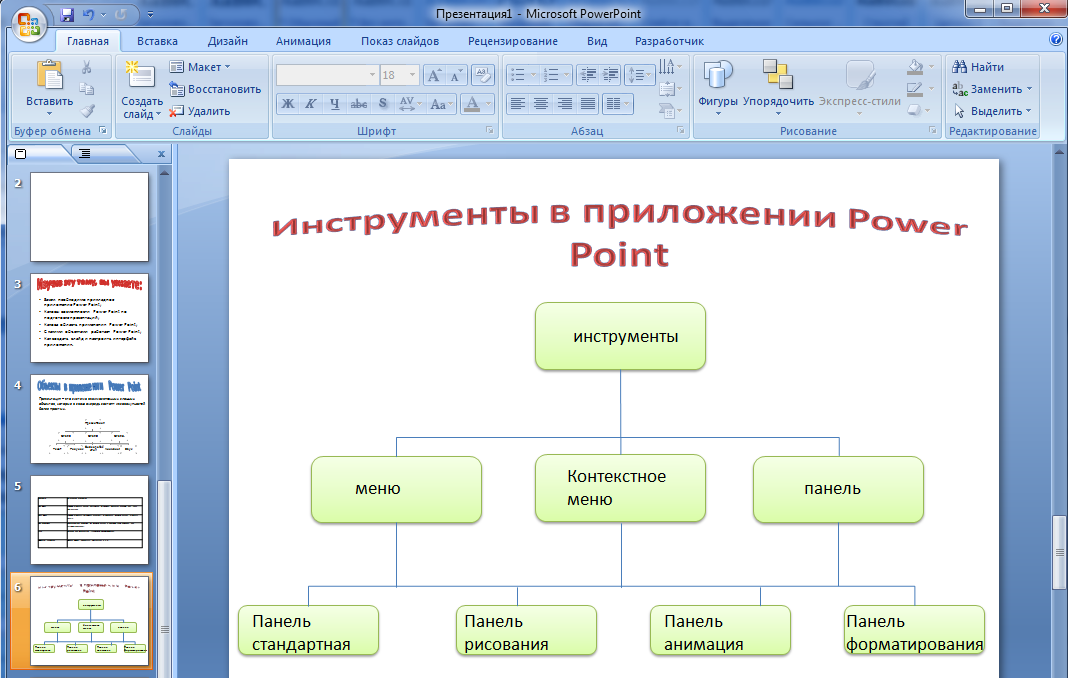Toggle text shadow (S)
The image size is (1068, 678).
383,104
